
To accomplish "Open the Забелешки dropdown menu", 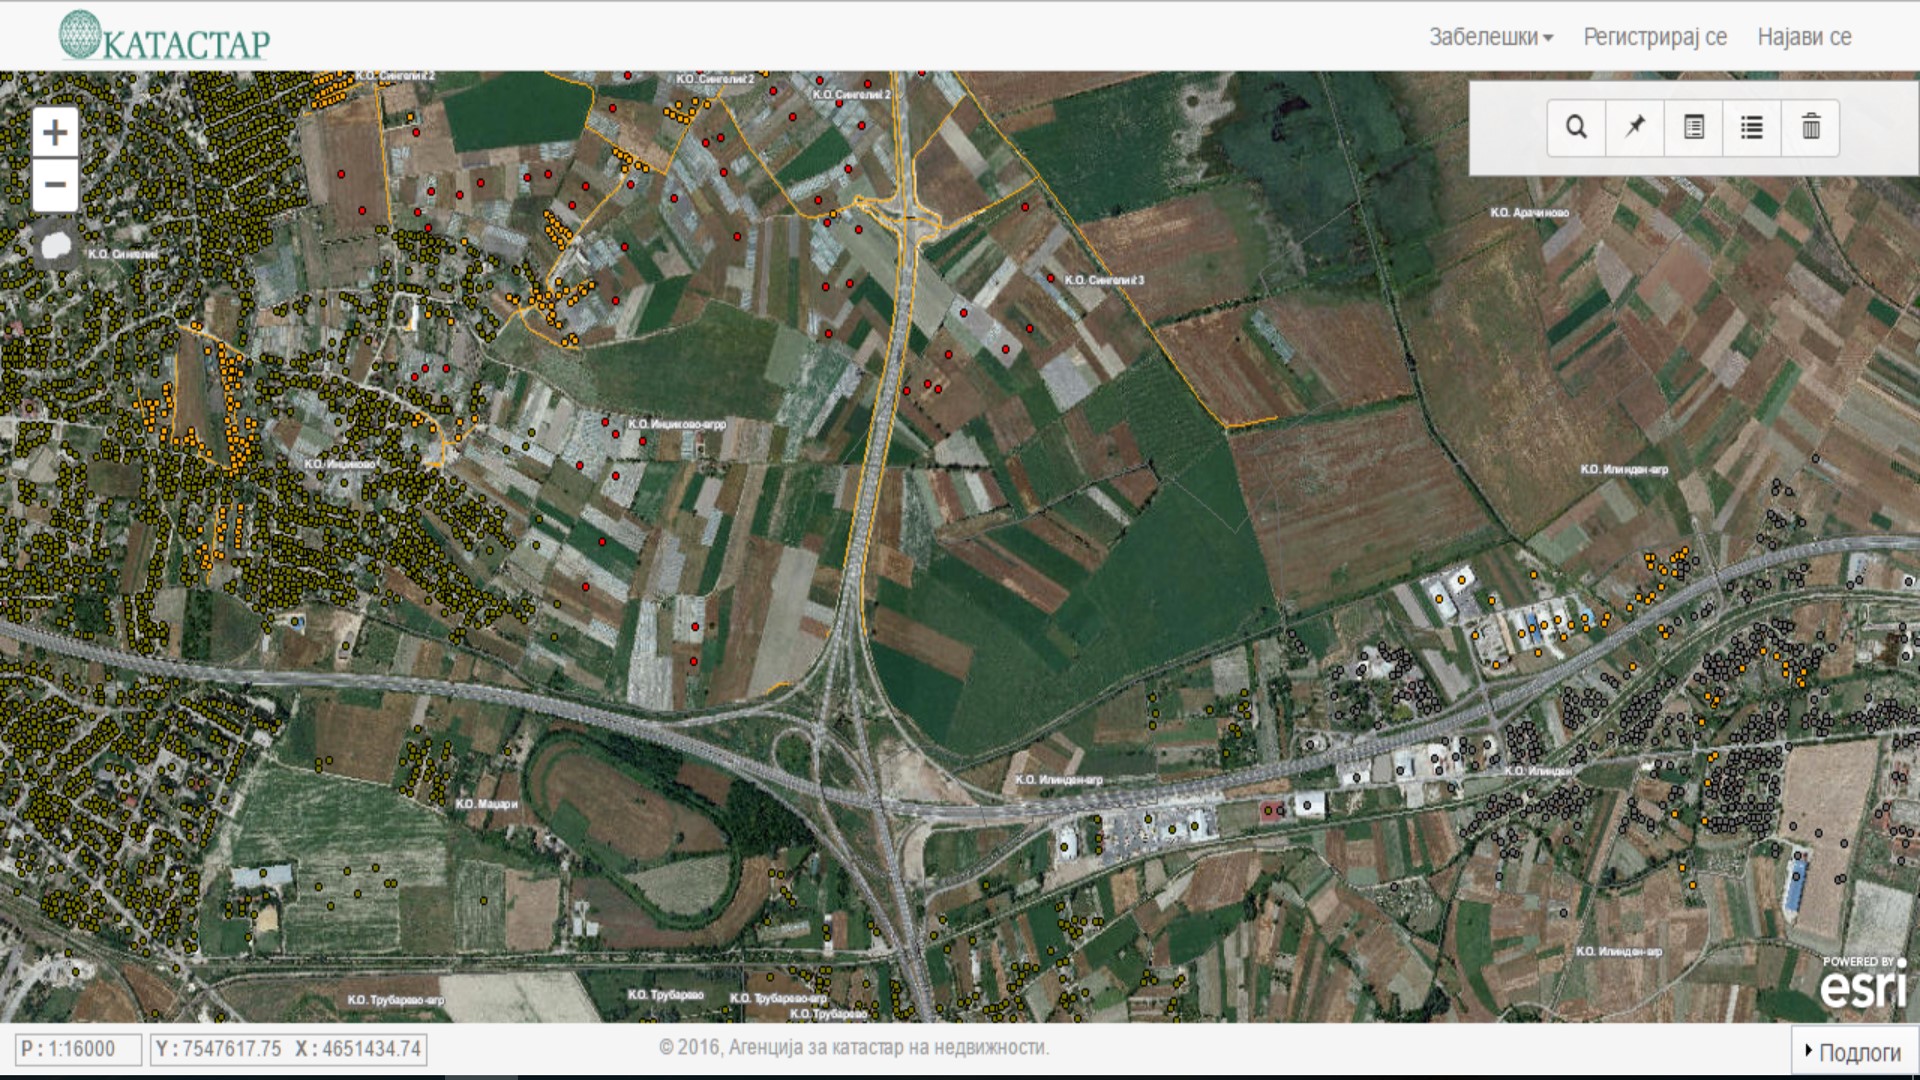I will tap(1490, 37).
